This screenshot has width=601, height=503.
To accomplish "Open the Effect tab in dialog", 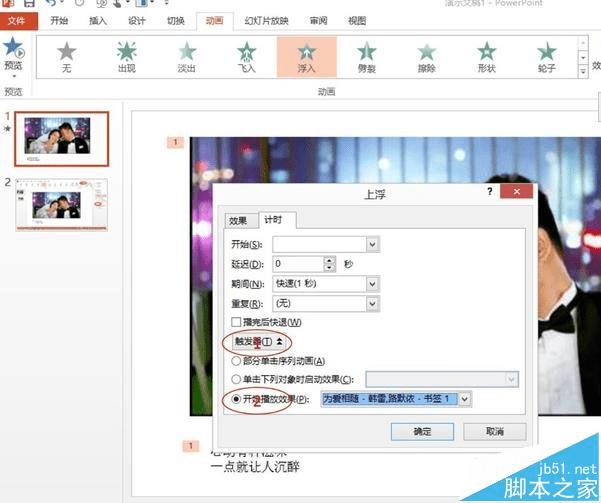I will point(240,220).
